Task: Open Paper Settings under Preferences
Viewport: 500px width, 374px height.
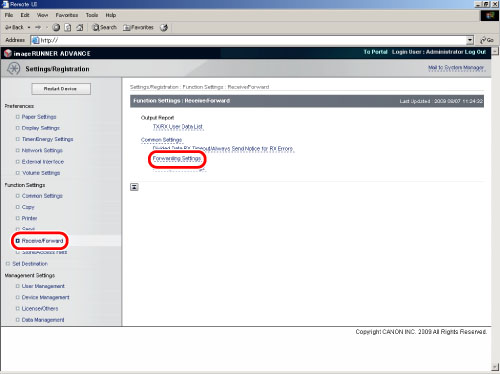Action: tap(39, 117)
